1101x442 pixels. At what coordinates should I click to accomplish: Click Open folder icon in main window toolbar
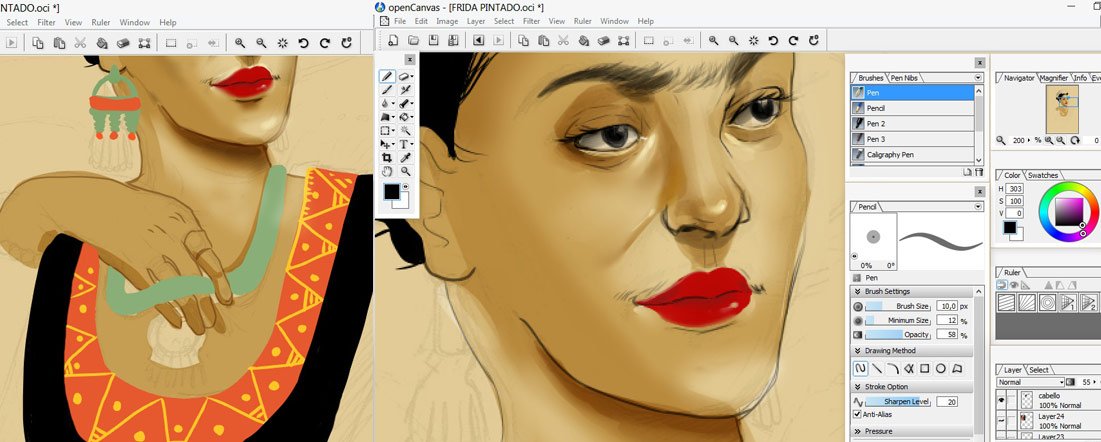[414, 41]
